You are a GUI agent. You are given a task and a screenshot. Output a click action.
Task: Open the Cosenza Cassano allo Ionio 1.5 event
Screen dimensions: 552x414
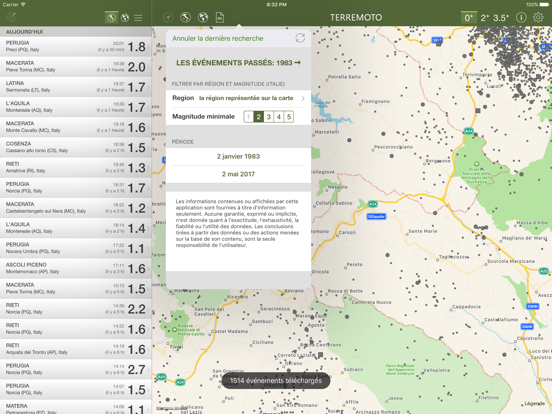click(76, 148)
